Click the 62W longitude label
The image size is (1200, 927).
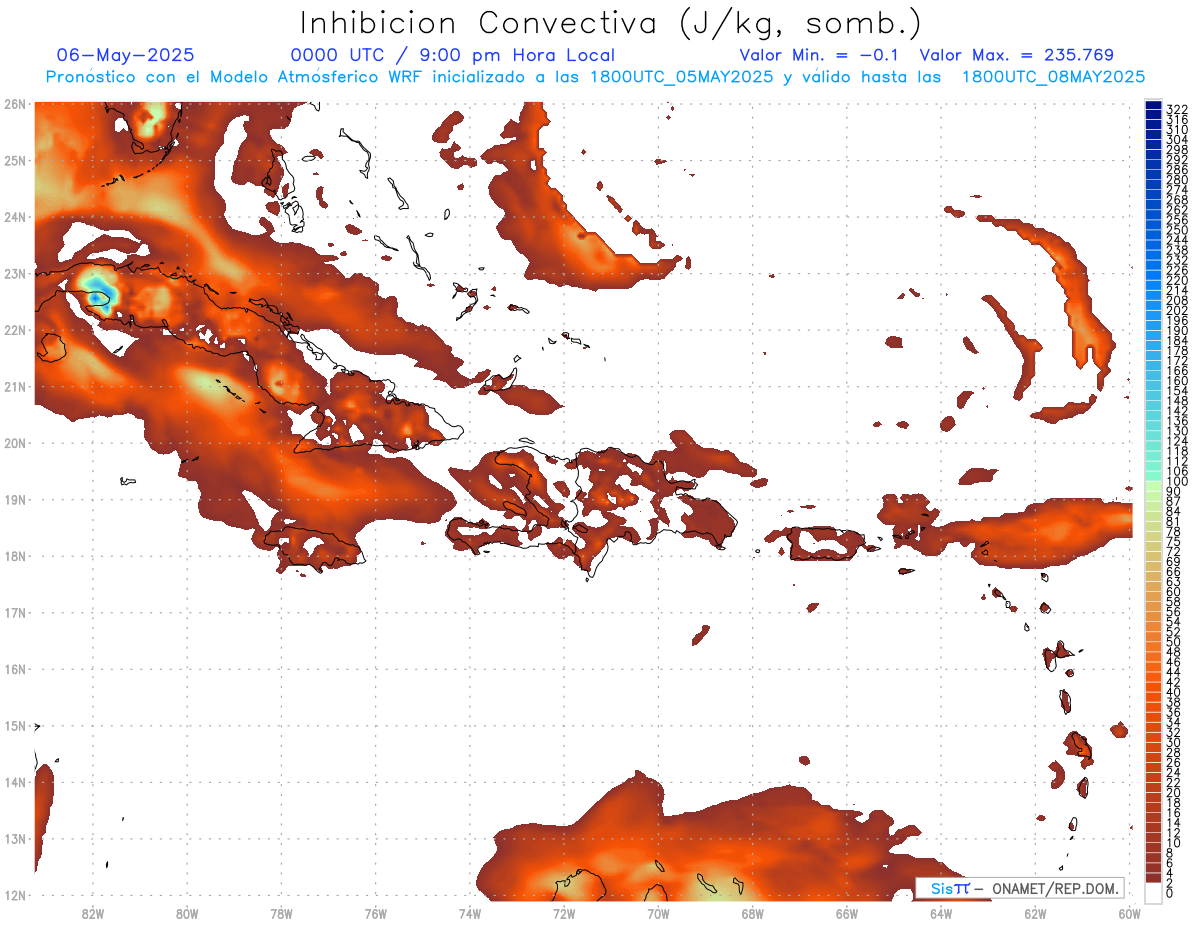click(x=1035, y=913)
